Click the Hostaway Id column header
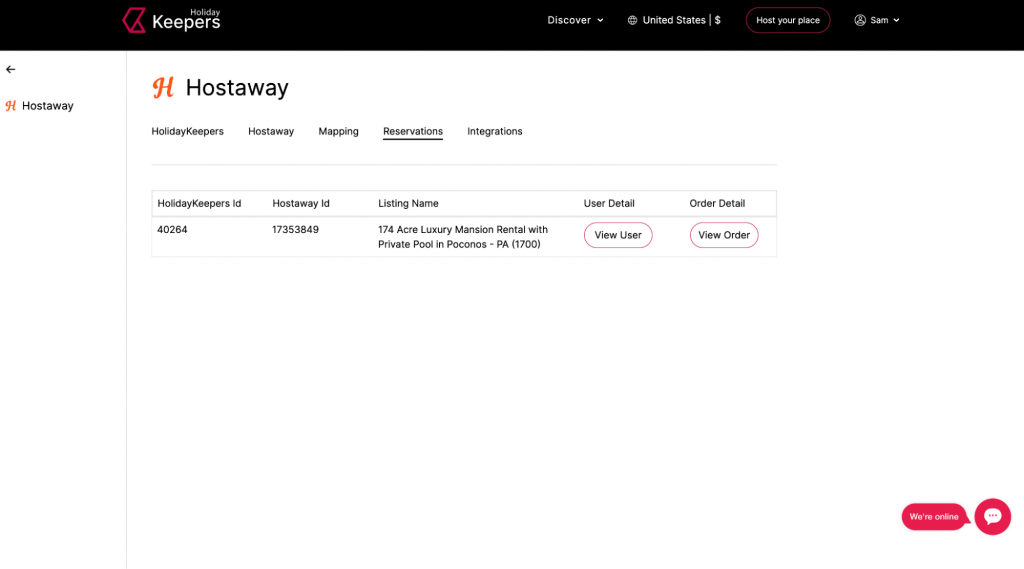This screenshot has width=1024, height=569. pos(301,203)
